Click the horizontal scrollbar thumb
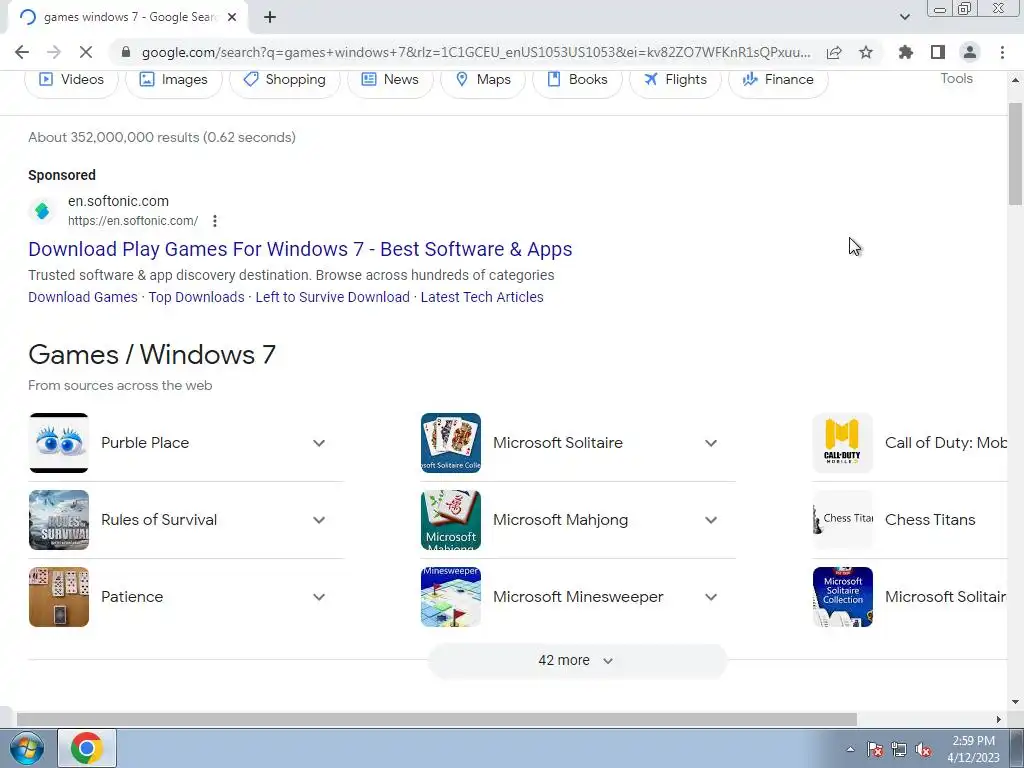The height and width of the screenshot is (768, 1024). tap(436, 719)
